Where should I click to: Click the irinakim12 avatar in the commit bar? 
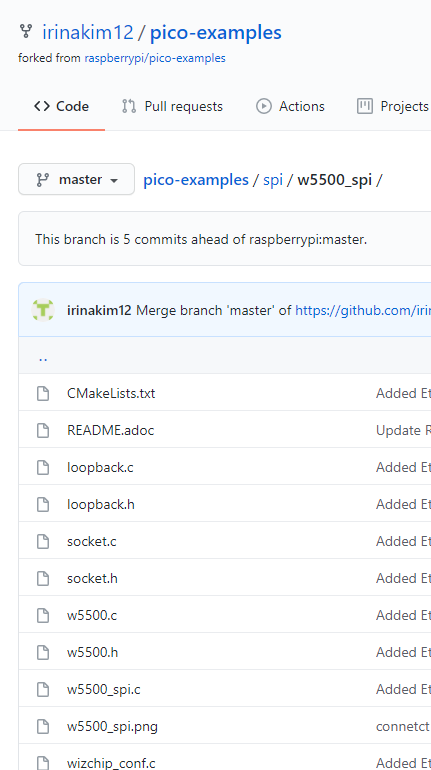43,310
